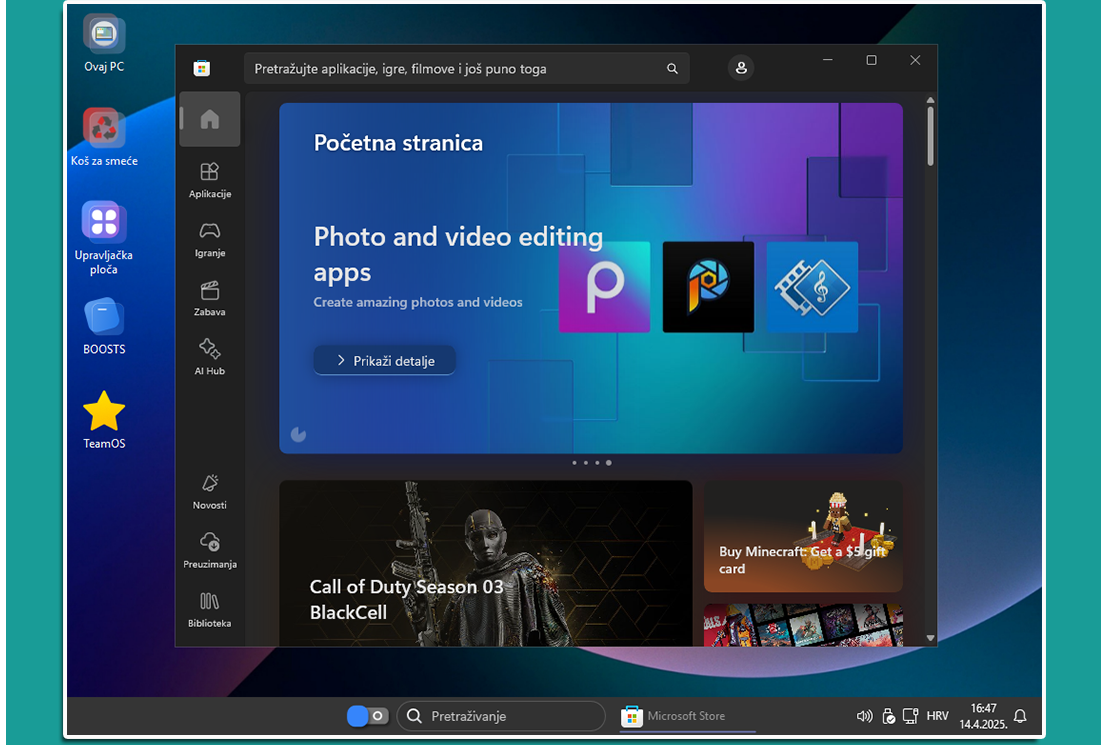
Task: Select the last carousel page dot
Action: 609,463
